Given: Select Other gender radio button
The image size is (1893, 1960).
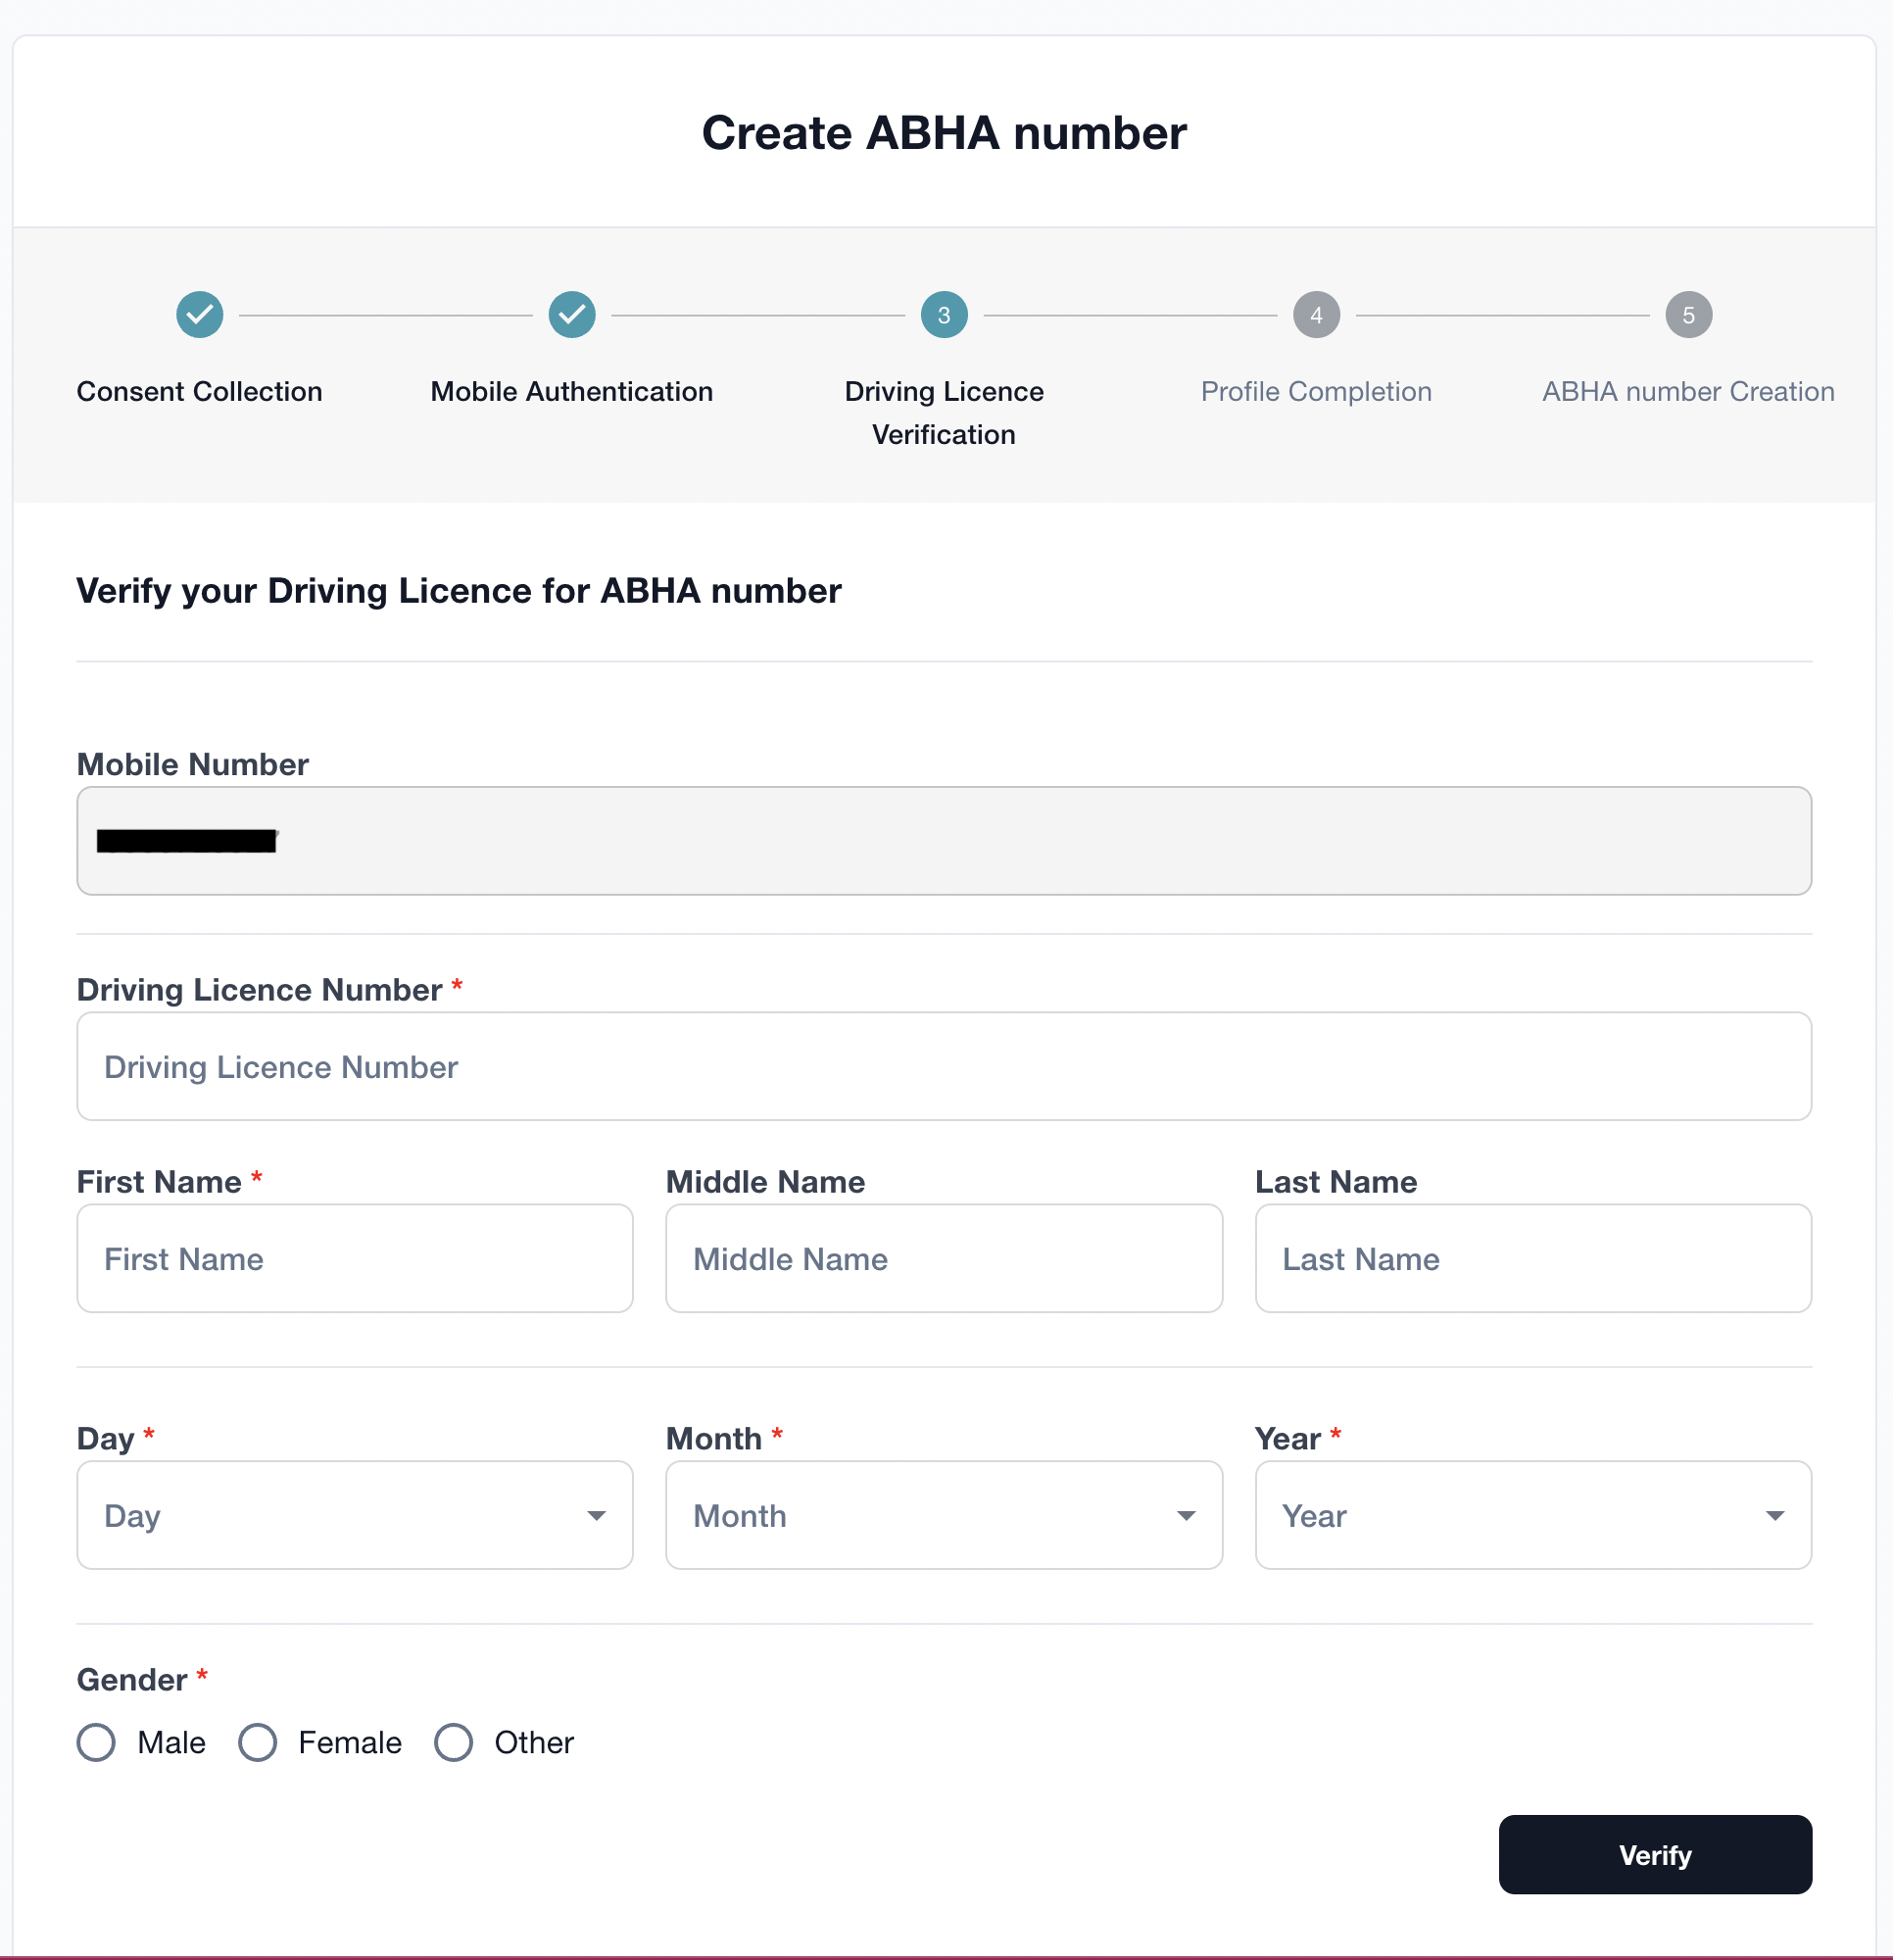Looking at the screenshot, I should click(457, 1743).
